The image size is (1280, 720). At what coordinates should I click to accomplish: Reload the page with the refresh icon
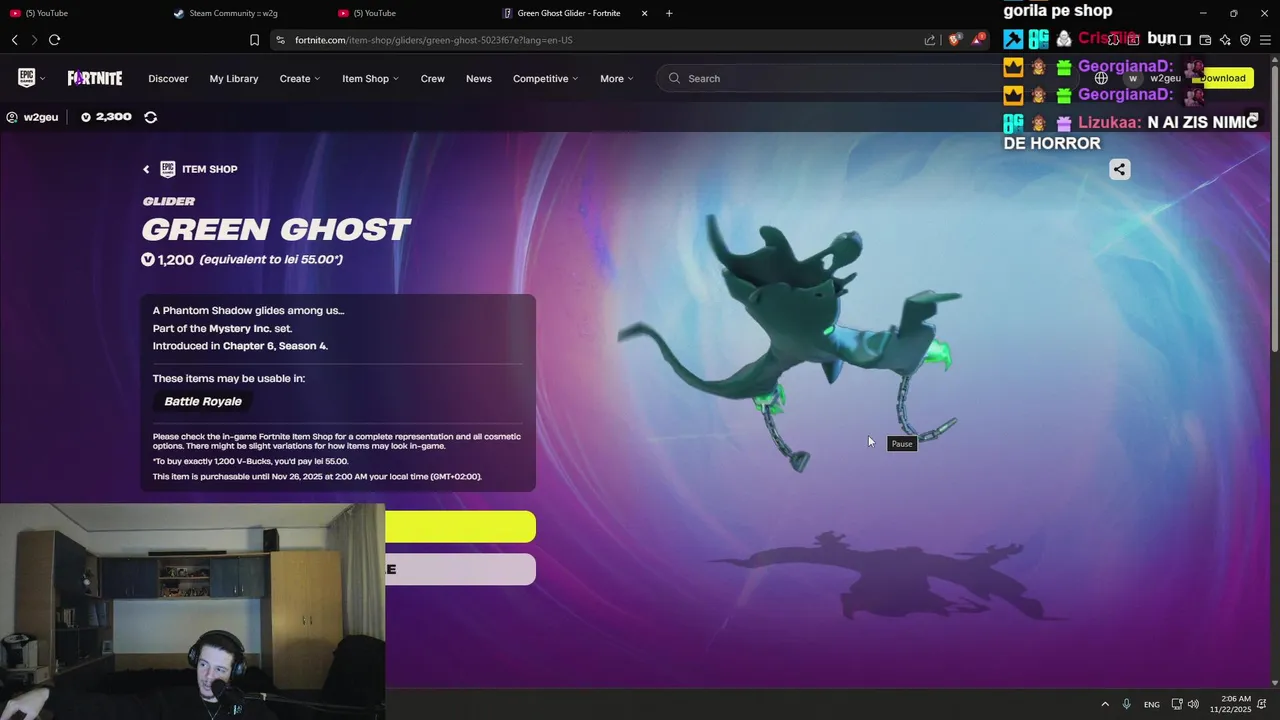pyautogui.click(x=54, y=40)
